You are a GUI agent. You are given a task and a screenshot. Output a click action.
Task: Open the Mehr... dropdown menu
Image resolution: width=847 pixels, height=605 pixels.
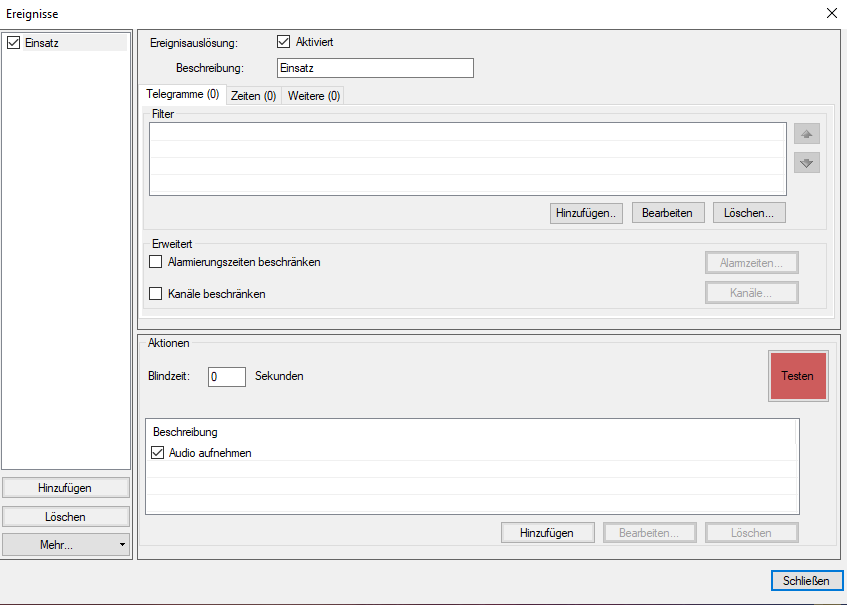[x=65, y=544]
